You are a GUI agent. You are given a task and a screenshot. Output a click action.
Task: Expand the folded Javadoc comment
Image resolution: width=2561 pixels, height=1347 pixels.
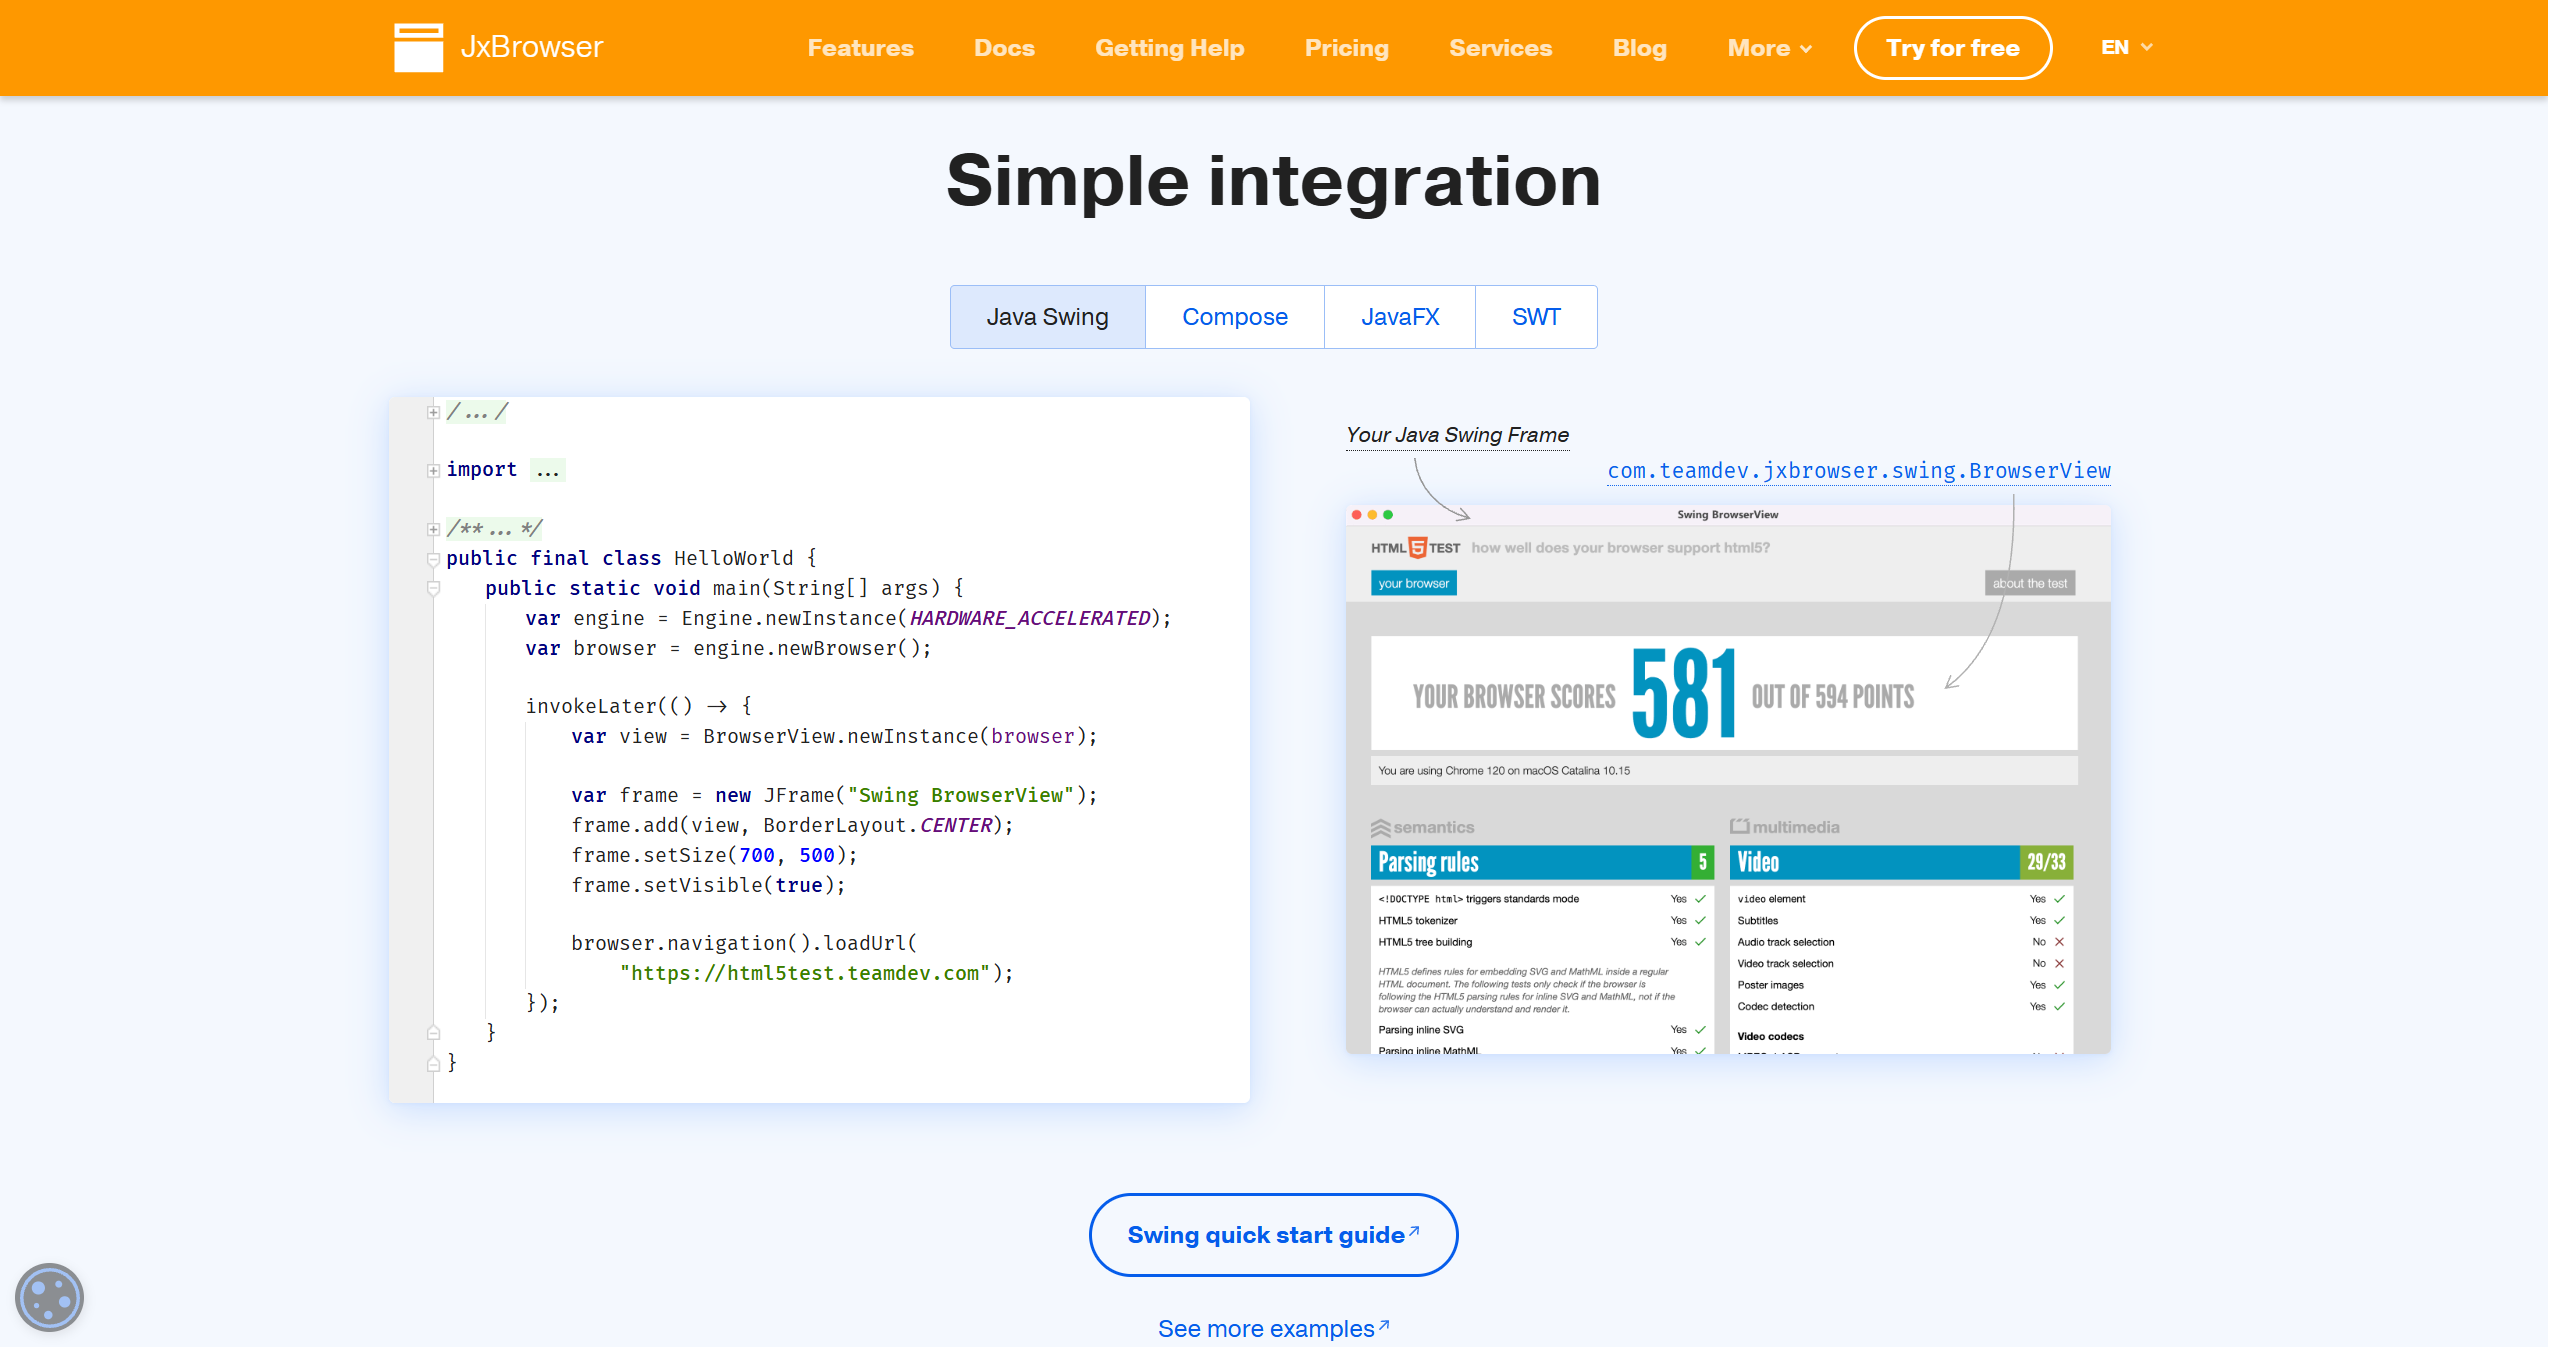point(433,529)
